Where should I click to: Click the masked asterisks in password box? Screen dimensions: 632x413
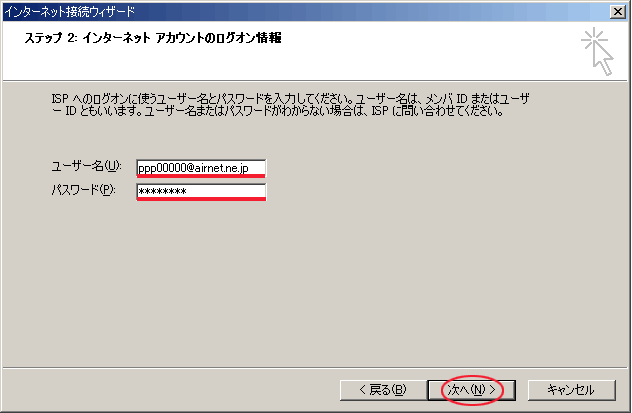163,191
